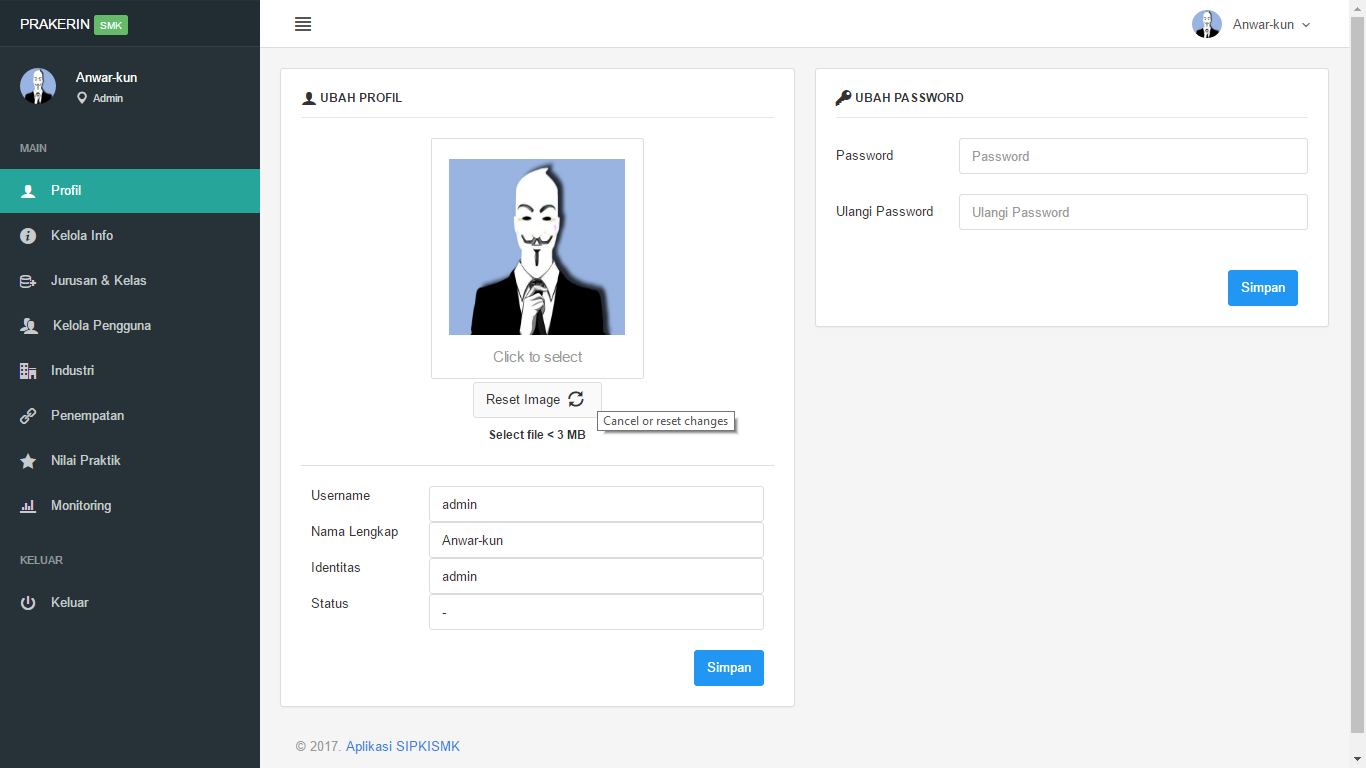Click the refresh arrows icon in Reset Image
This screenshot has height=768, width=1366.
tap(576, 399)
